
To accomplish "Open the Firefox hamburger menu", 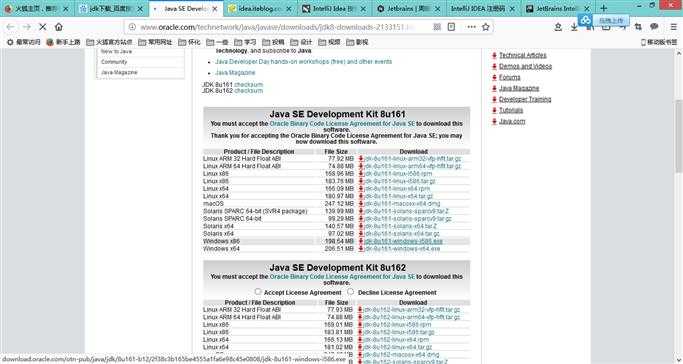I will [x=673, y=27].
